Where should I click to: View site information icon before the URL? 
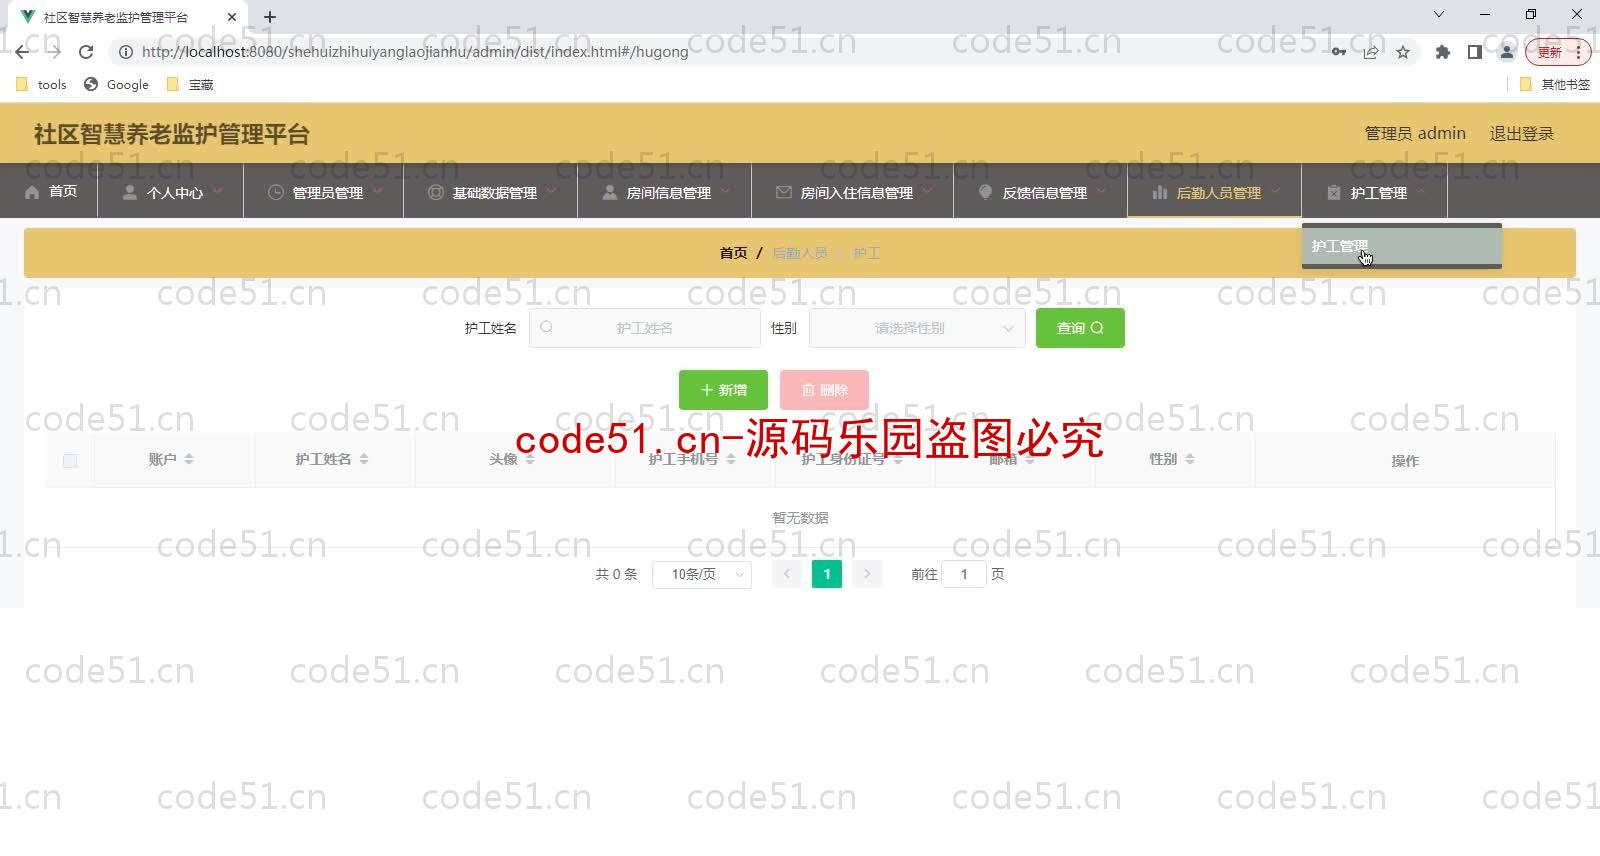tap(126, 52)
